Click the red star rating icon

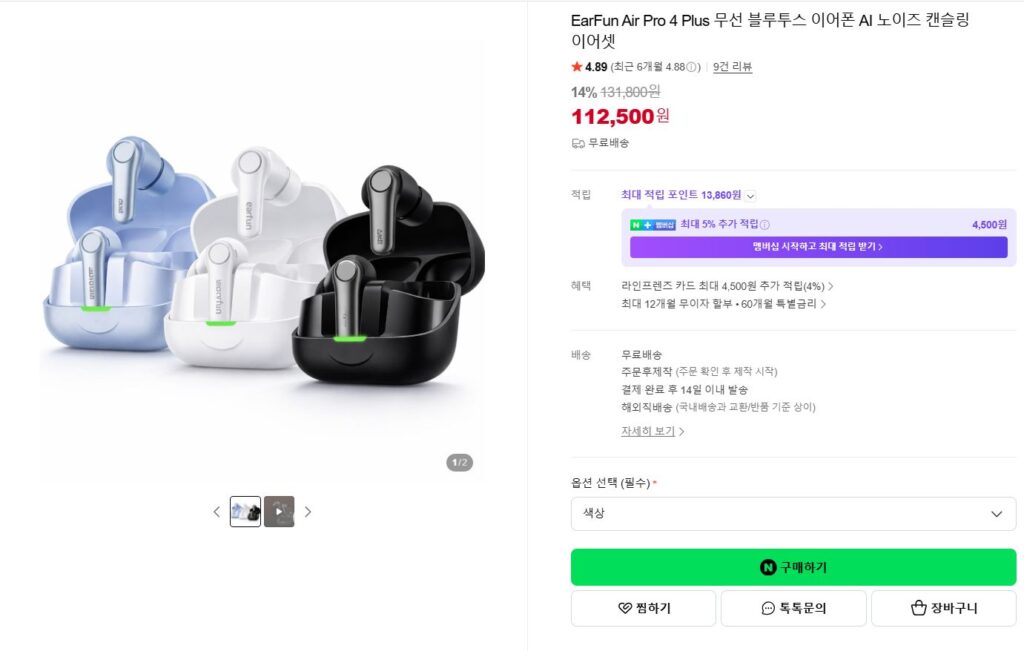(576, 67)
